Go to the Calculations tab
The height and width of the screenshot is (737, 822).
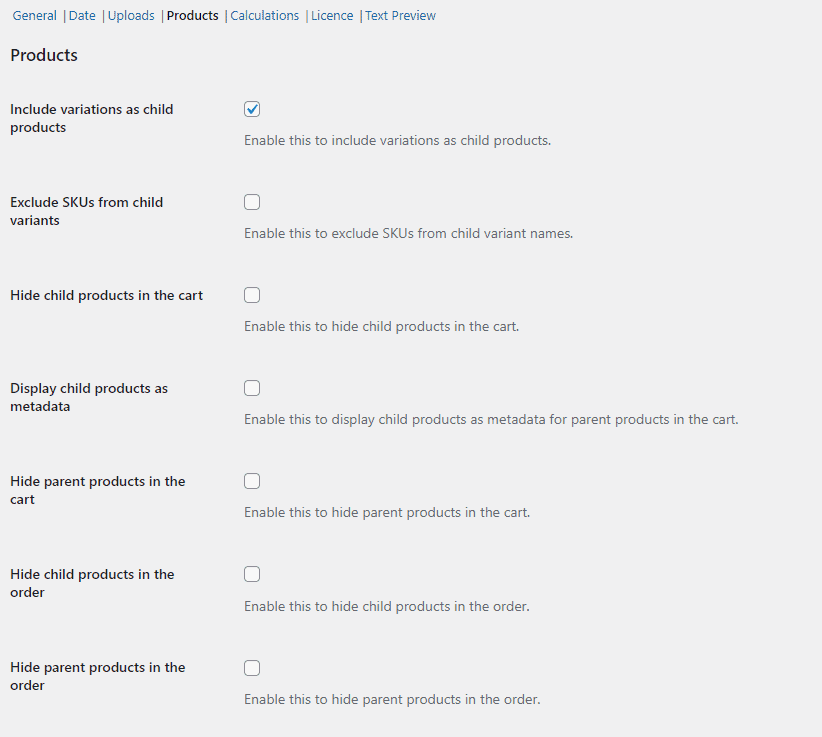(265, 16)
